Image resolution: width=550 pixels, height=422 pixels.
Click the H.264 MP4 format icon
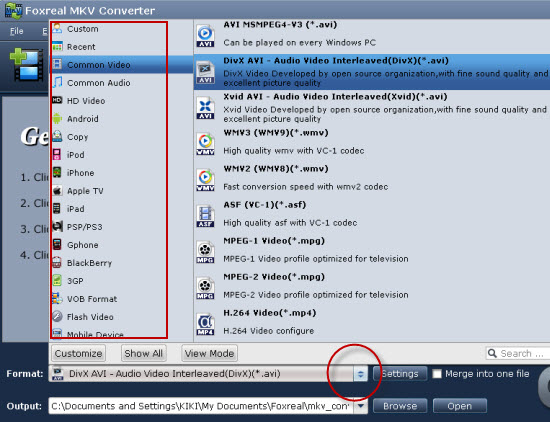[x=205, y=324]
